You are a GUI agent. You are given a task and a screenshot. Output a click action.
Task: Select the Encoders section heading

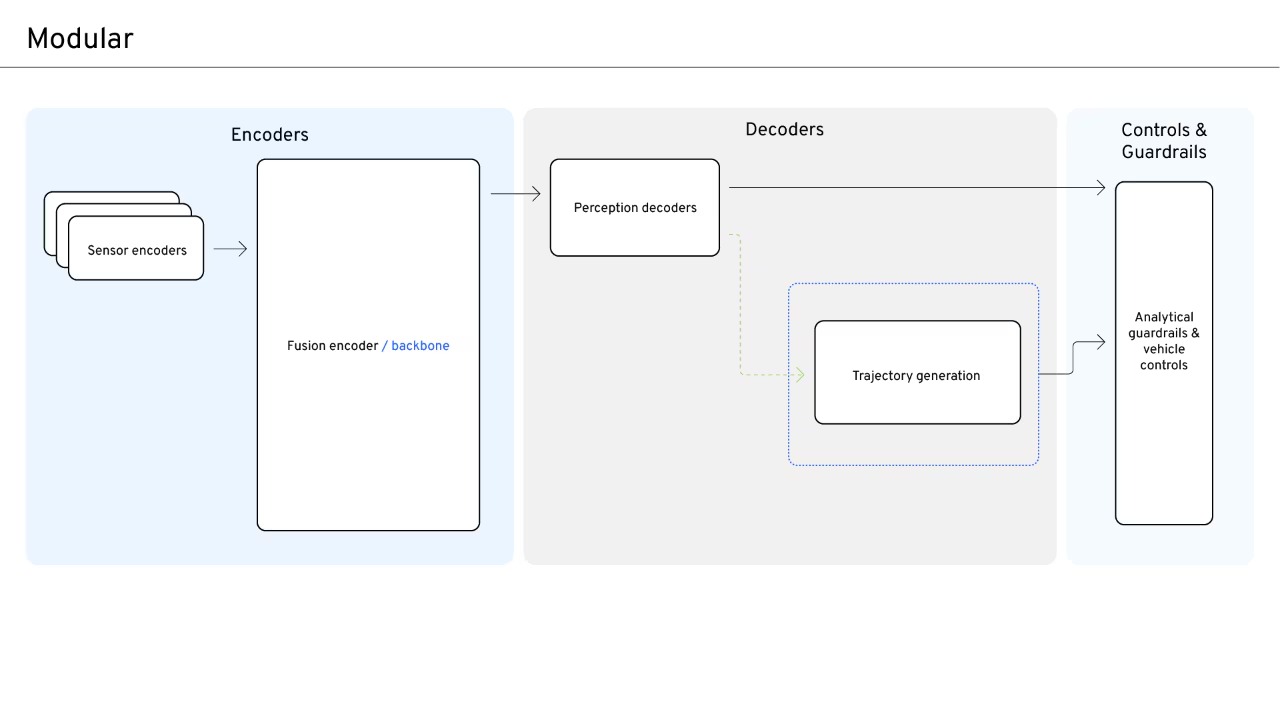(269, 135)
